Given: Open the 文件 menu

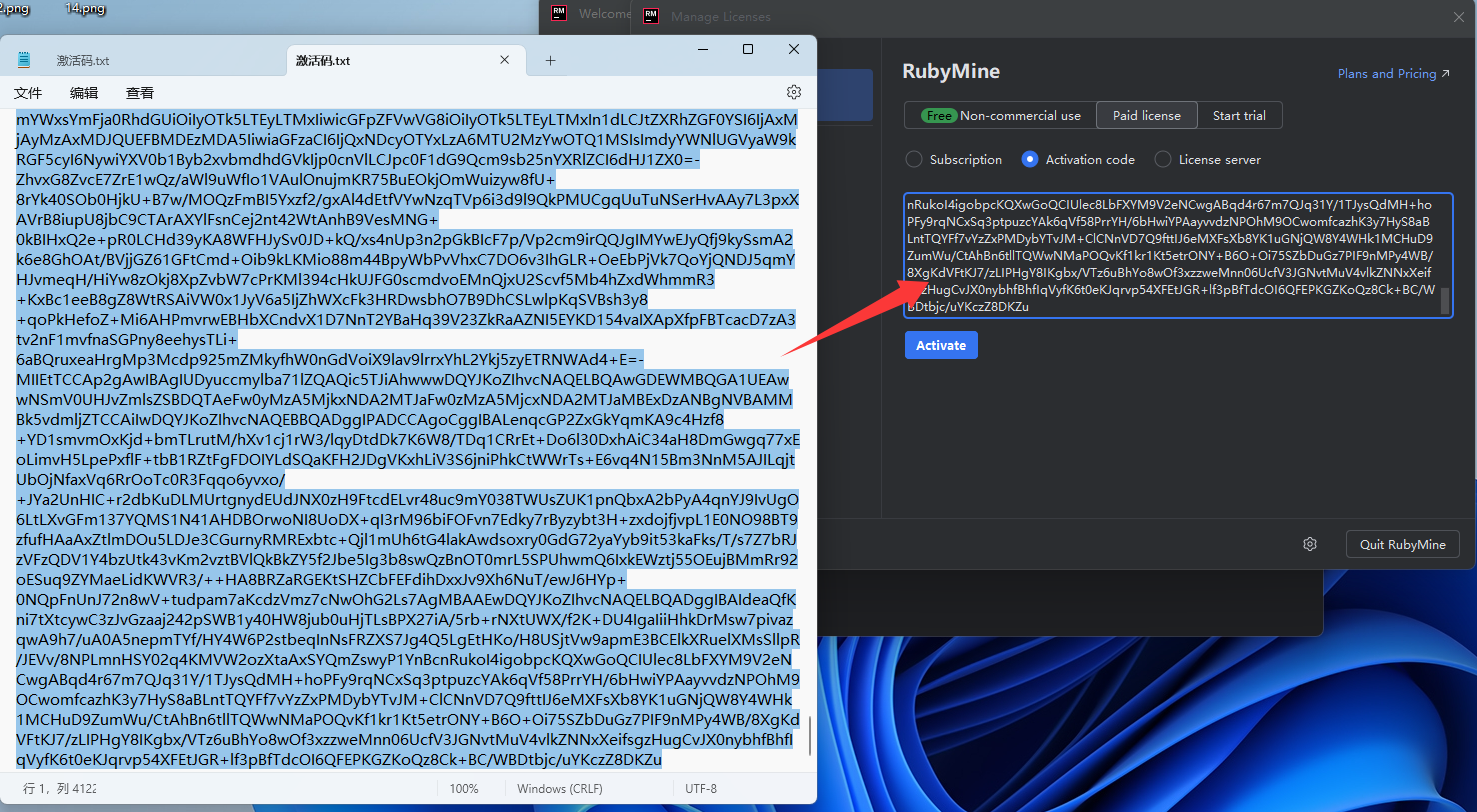Looking at the screenshot, I should [28, 93].
